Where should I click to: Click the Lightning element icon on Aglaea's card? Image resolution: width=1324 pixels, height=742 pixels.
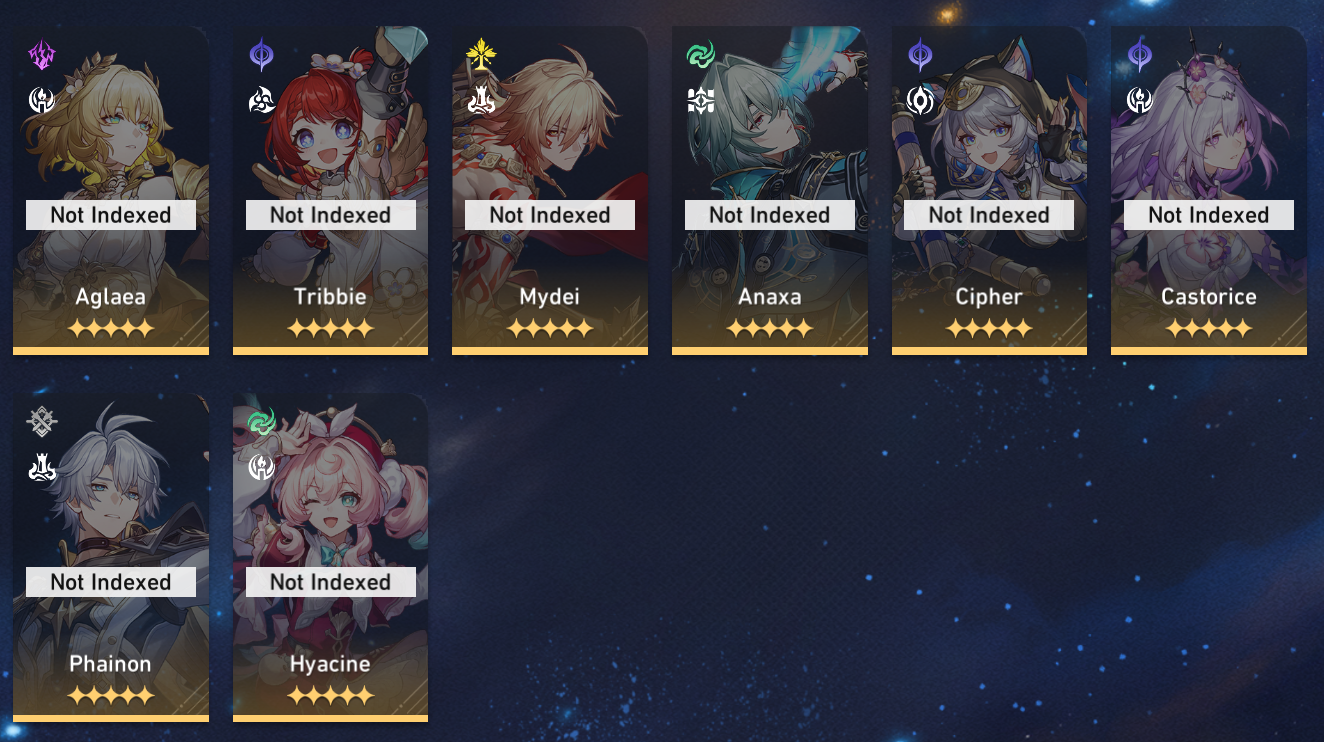41,55
